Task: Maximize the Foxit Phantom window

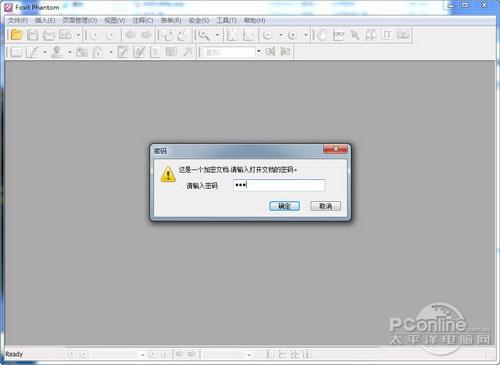Action: coord(465,5)
